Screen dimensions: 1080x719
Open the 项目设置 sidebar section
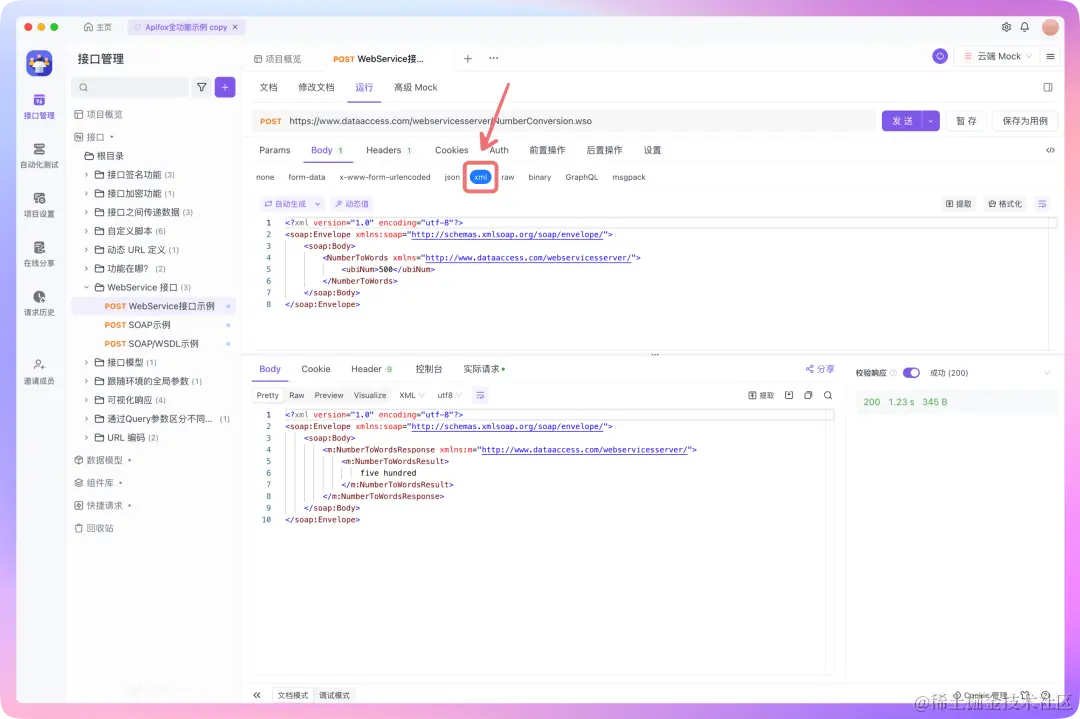click(39, 205)
